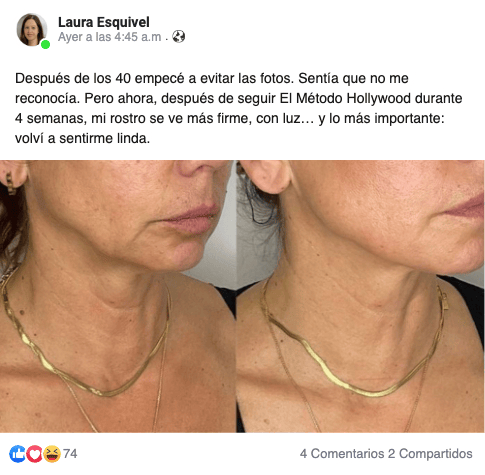Click the green online status dot

pos(45,44)
